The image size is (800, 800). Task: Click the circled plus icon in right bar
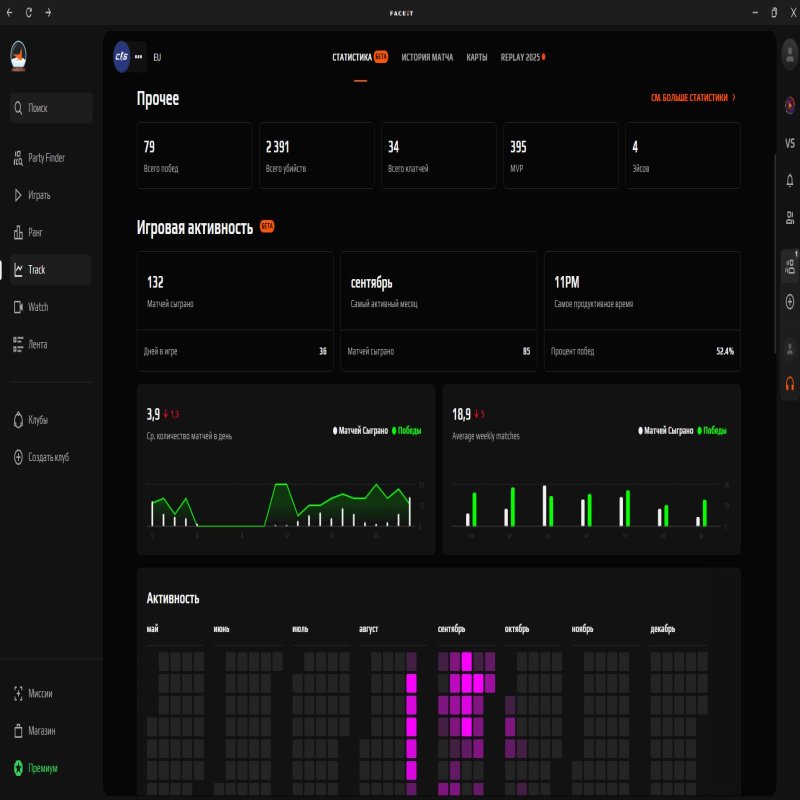790,301
